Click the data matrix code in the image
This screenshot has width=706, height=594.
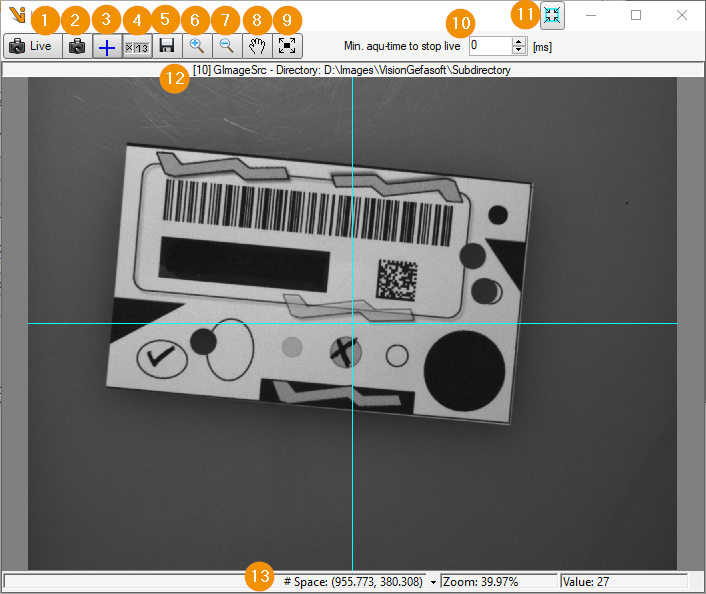pyautogui.click(x=396, y=280)
